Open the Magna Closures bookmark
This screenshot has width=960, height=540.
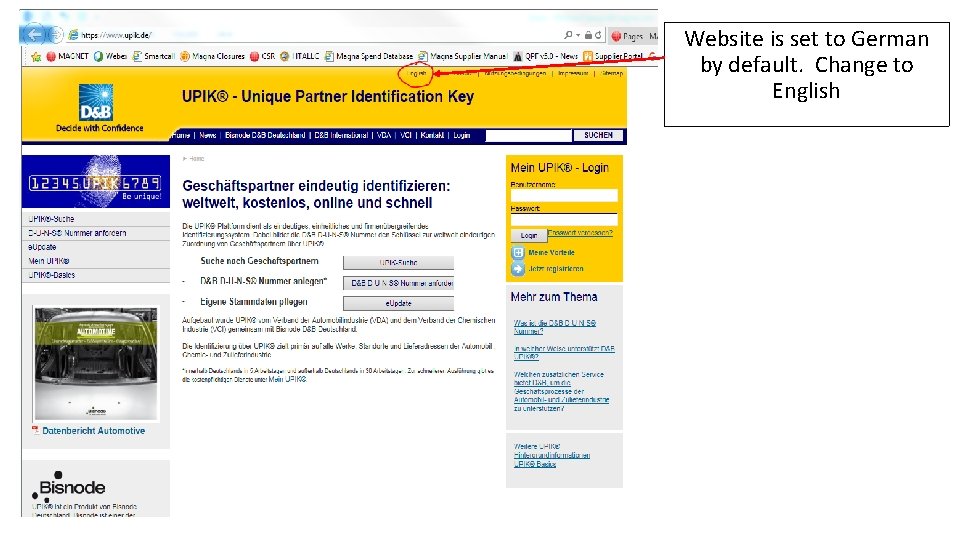click(212, 56)
